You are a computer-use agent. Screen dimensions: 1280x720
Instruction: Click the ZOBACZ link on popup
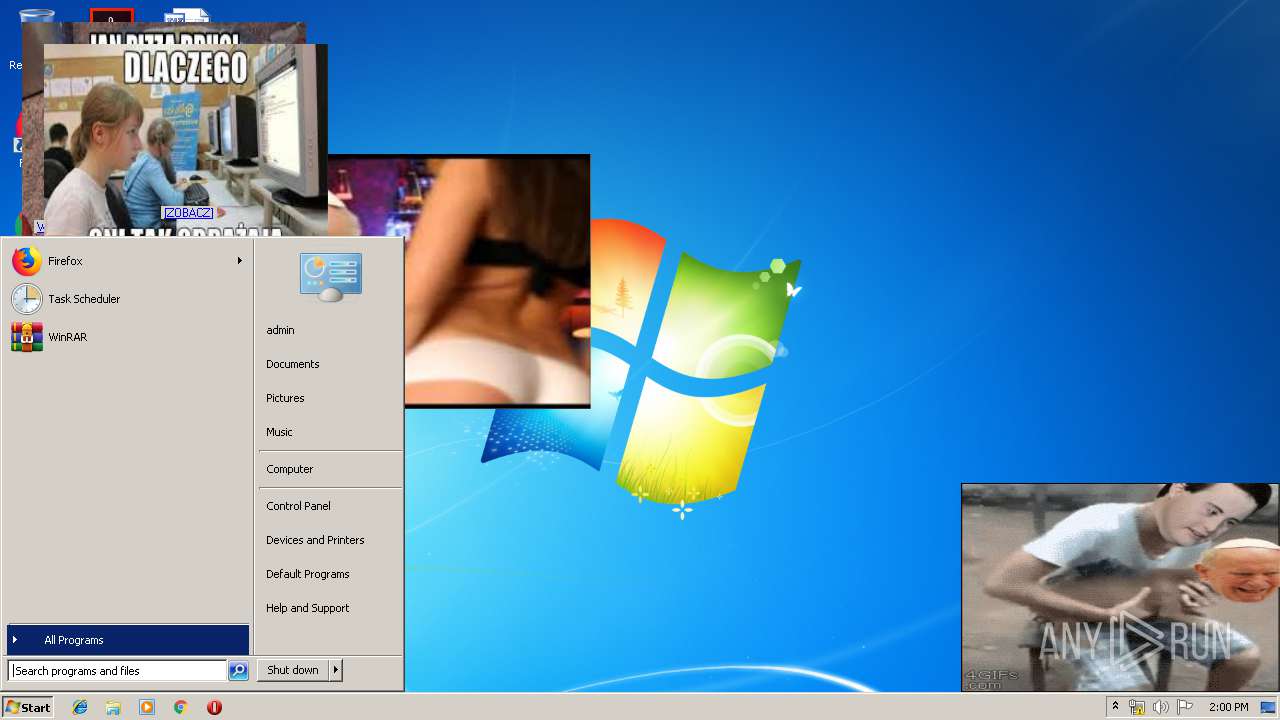coord(188,213)
